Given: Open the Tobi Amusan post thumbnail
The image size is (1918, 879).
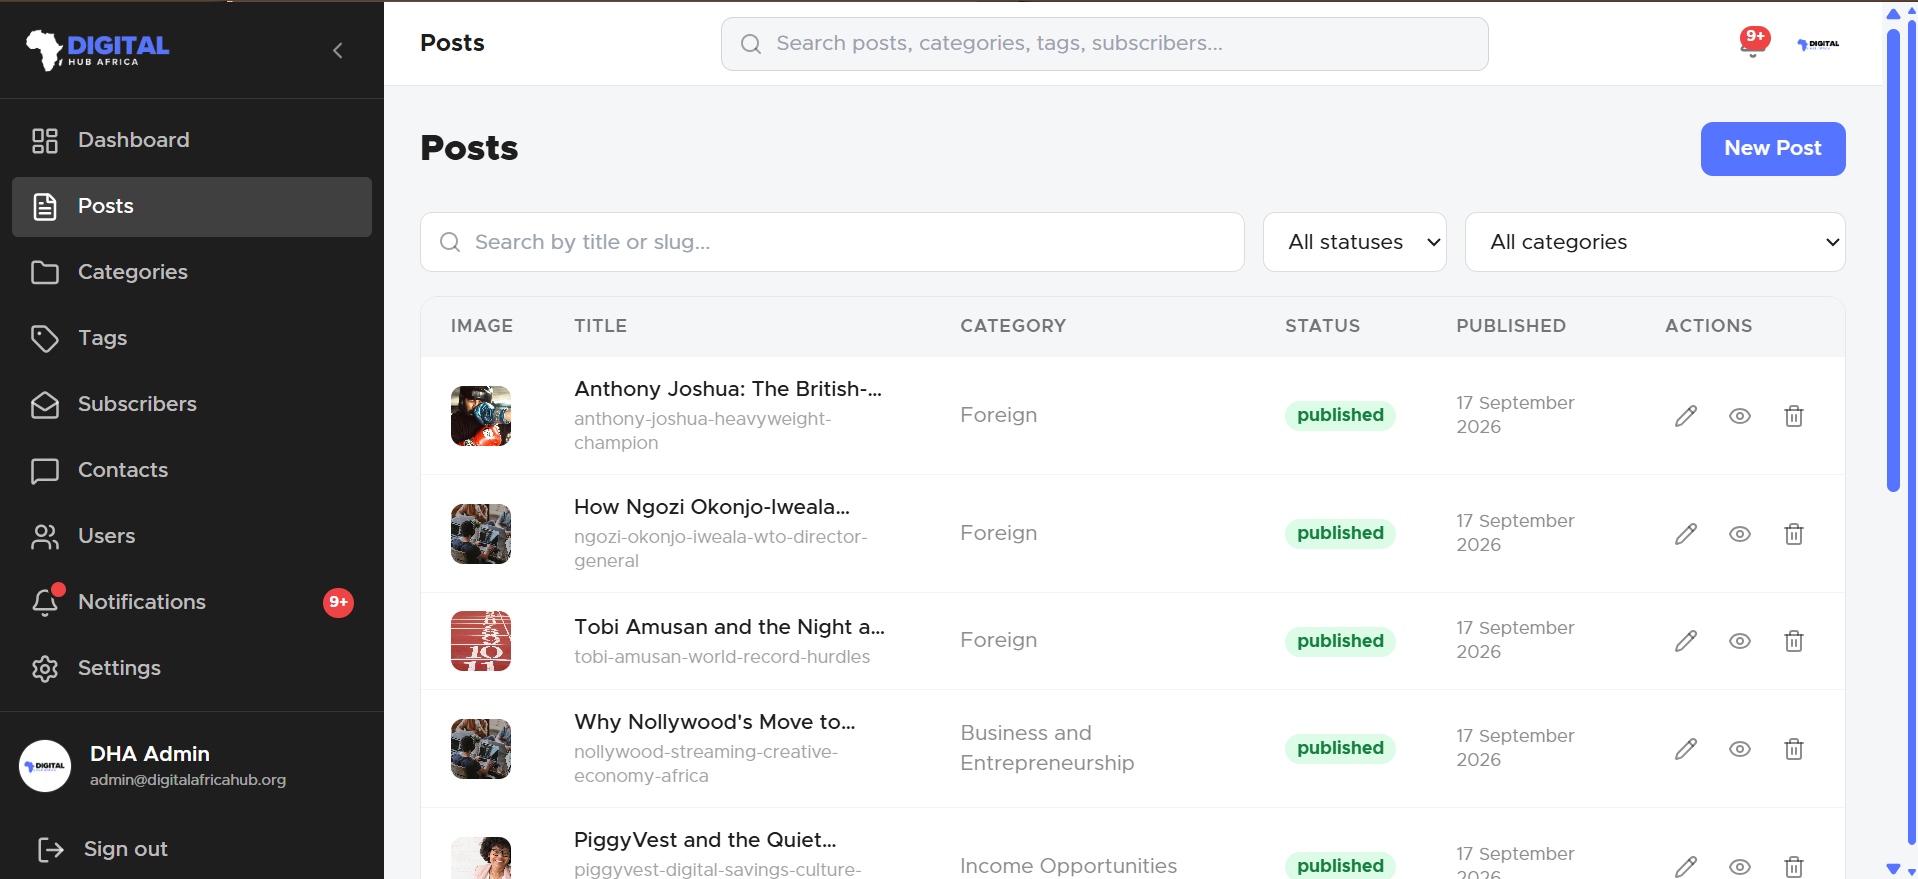Looking at the screenshot, I should click(481, 641).
